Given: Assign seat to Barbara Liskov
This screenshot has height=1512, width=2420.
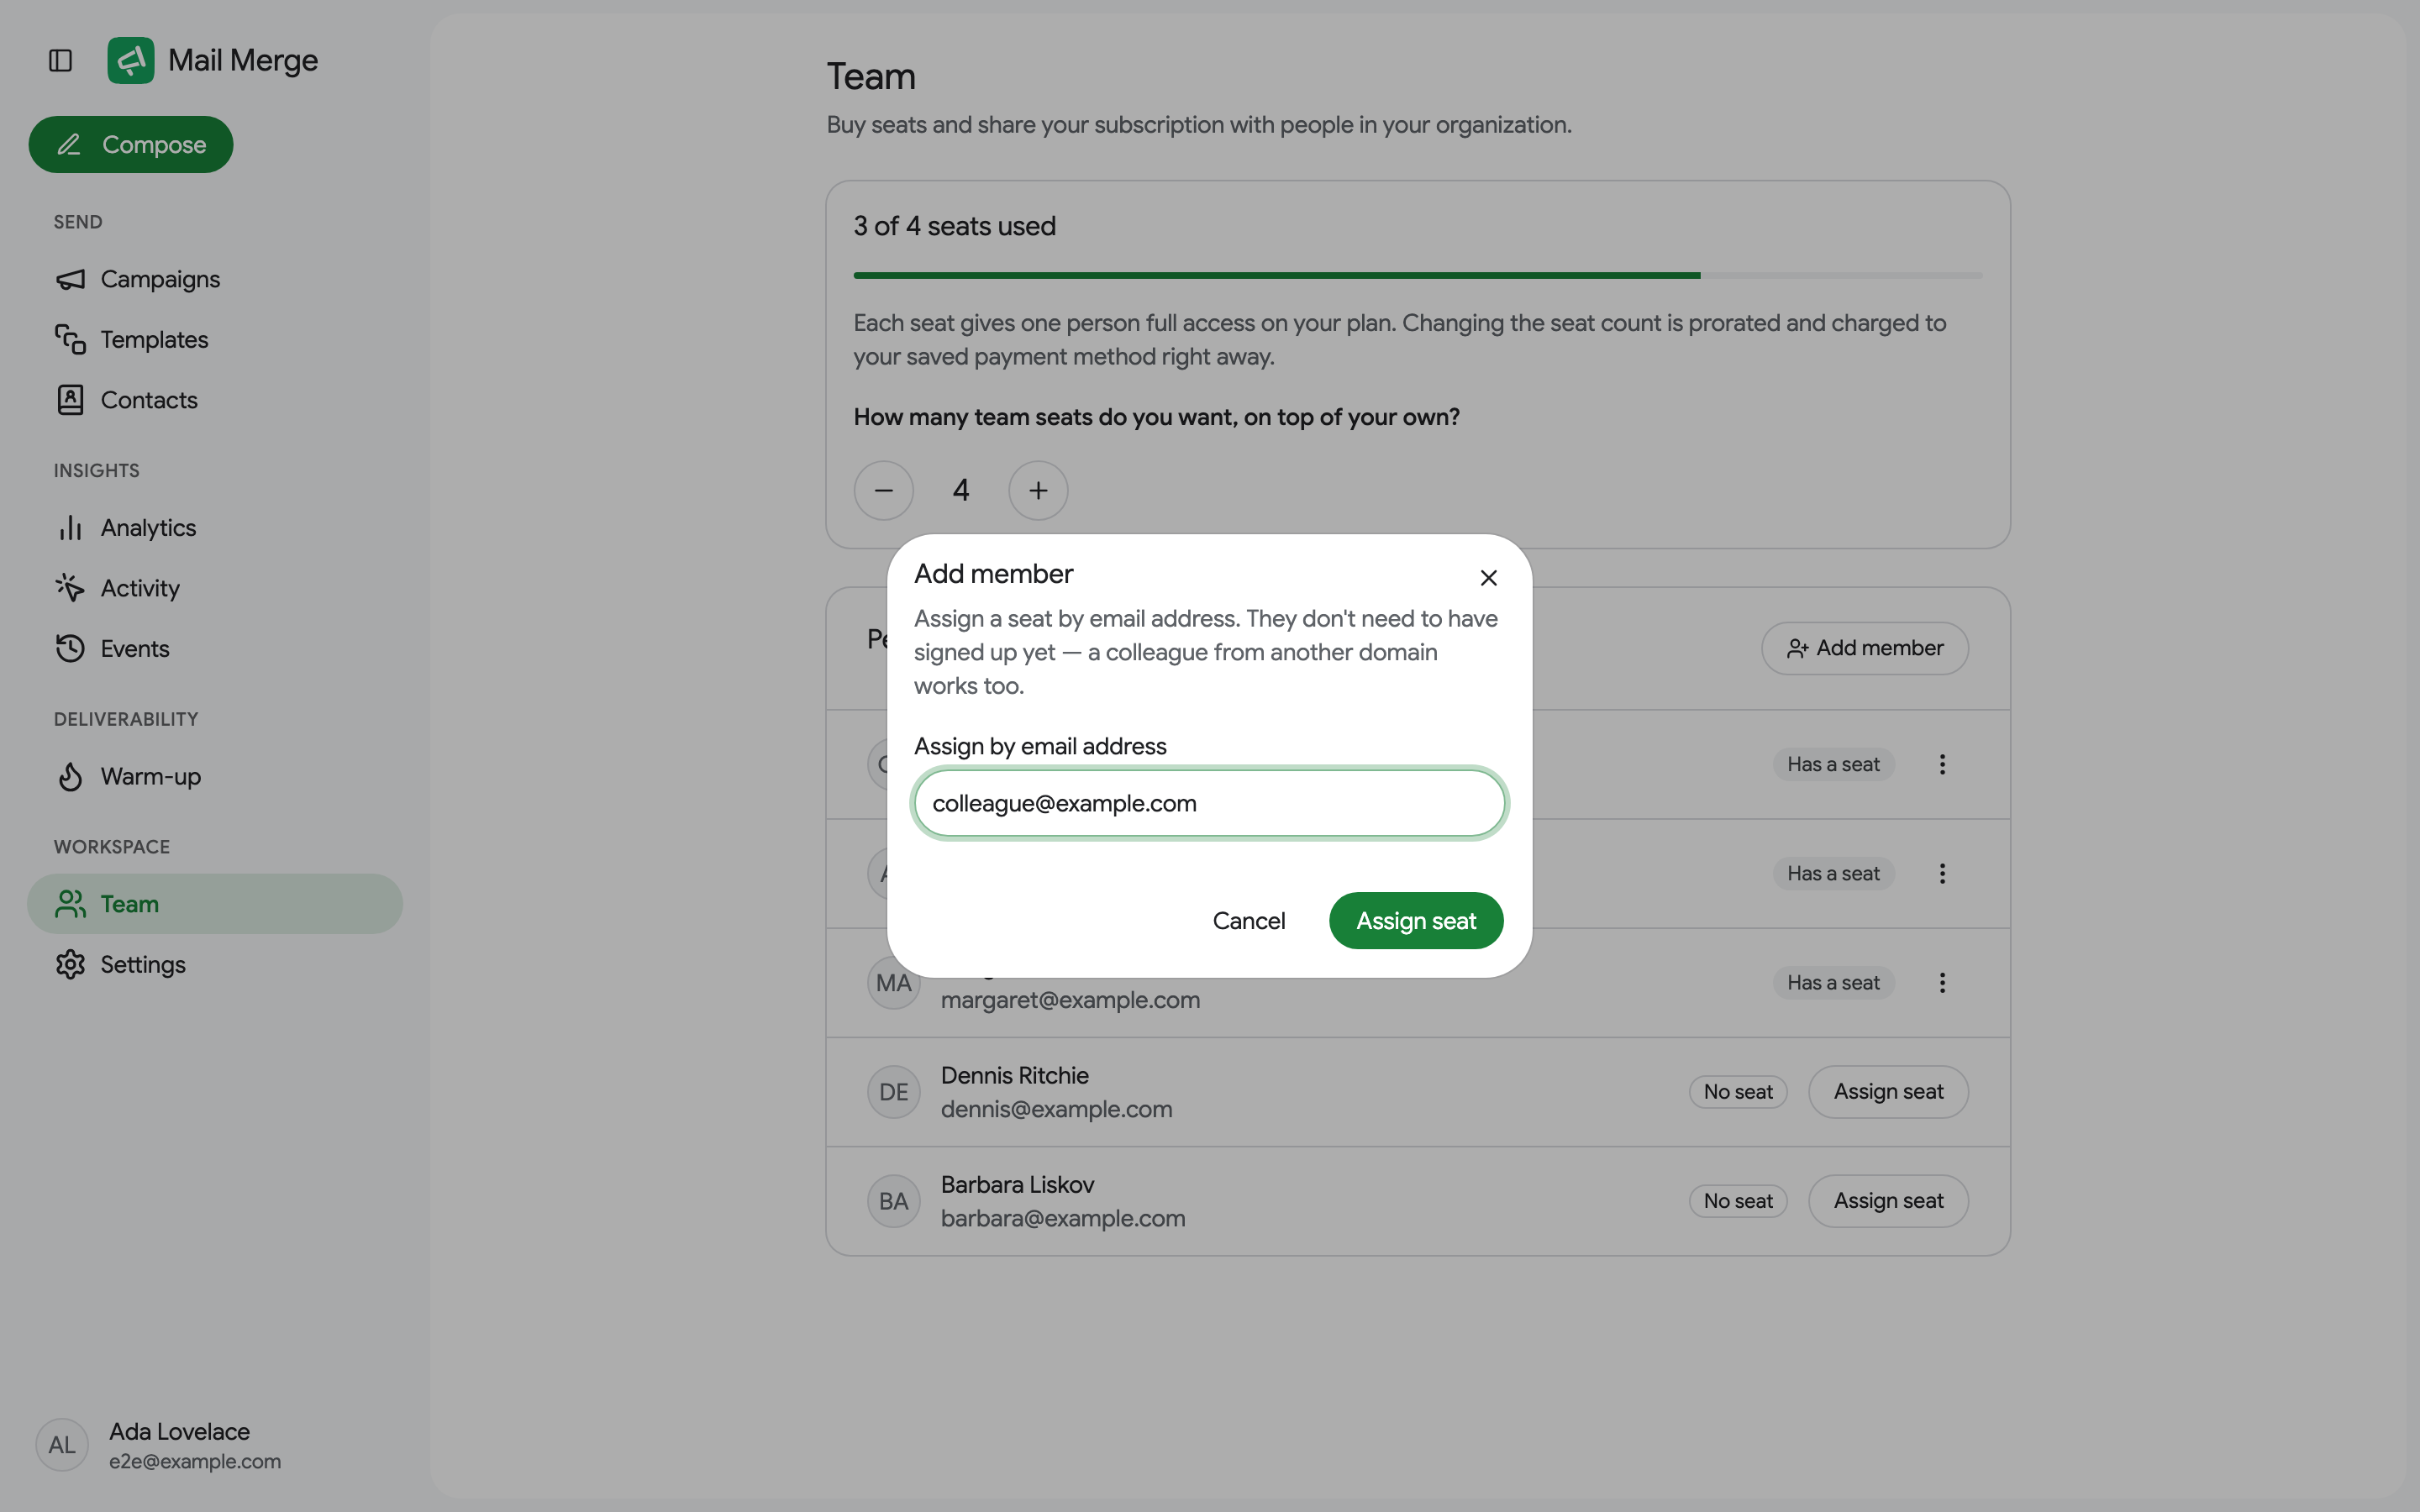Looking at the screenshot, I should (1888, 1201).
